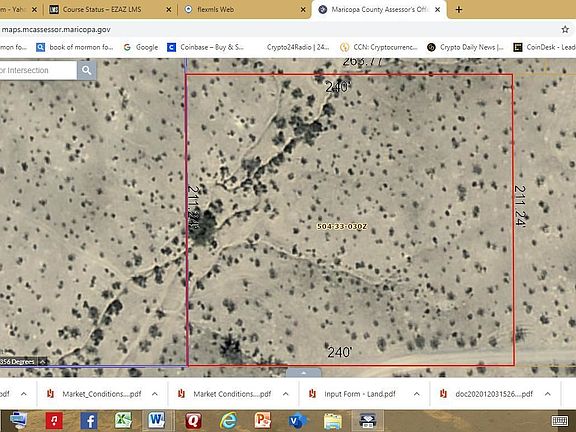Screen dimensions: 576x432
Task: Click the top 240' dimension label
Action: [338, 87]
